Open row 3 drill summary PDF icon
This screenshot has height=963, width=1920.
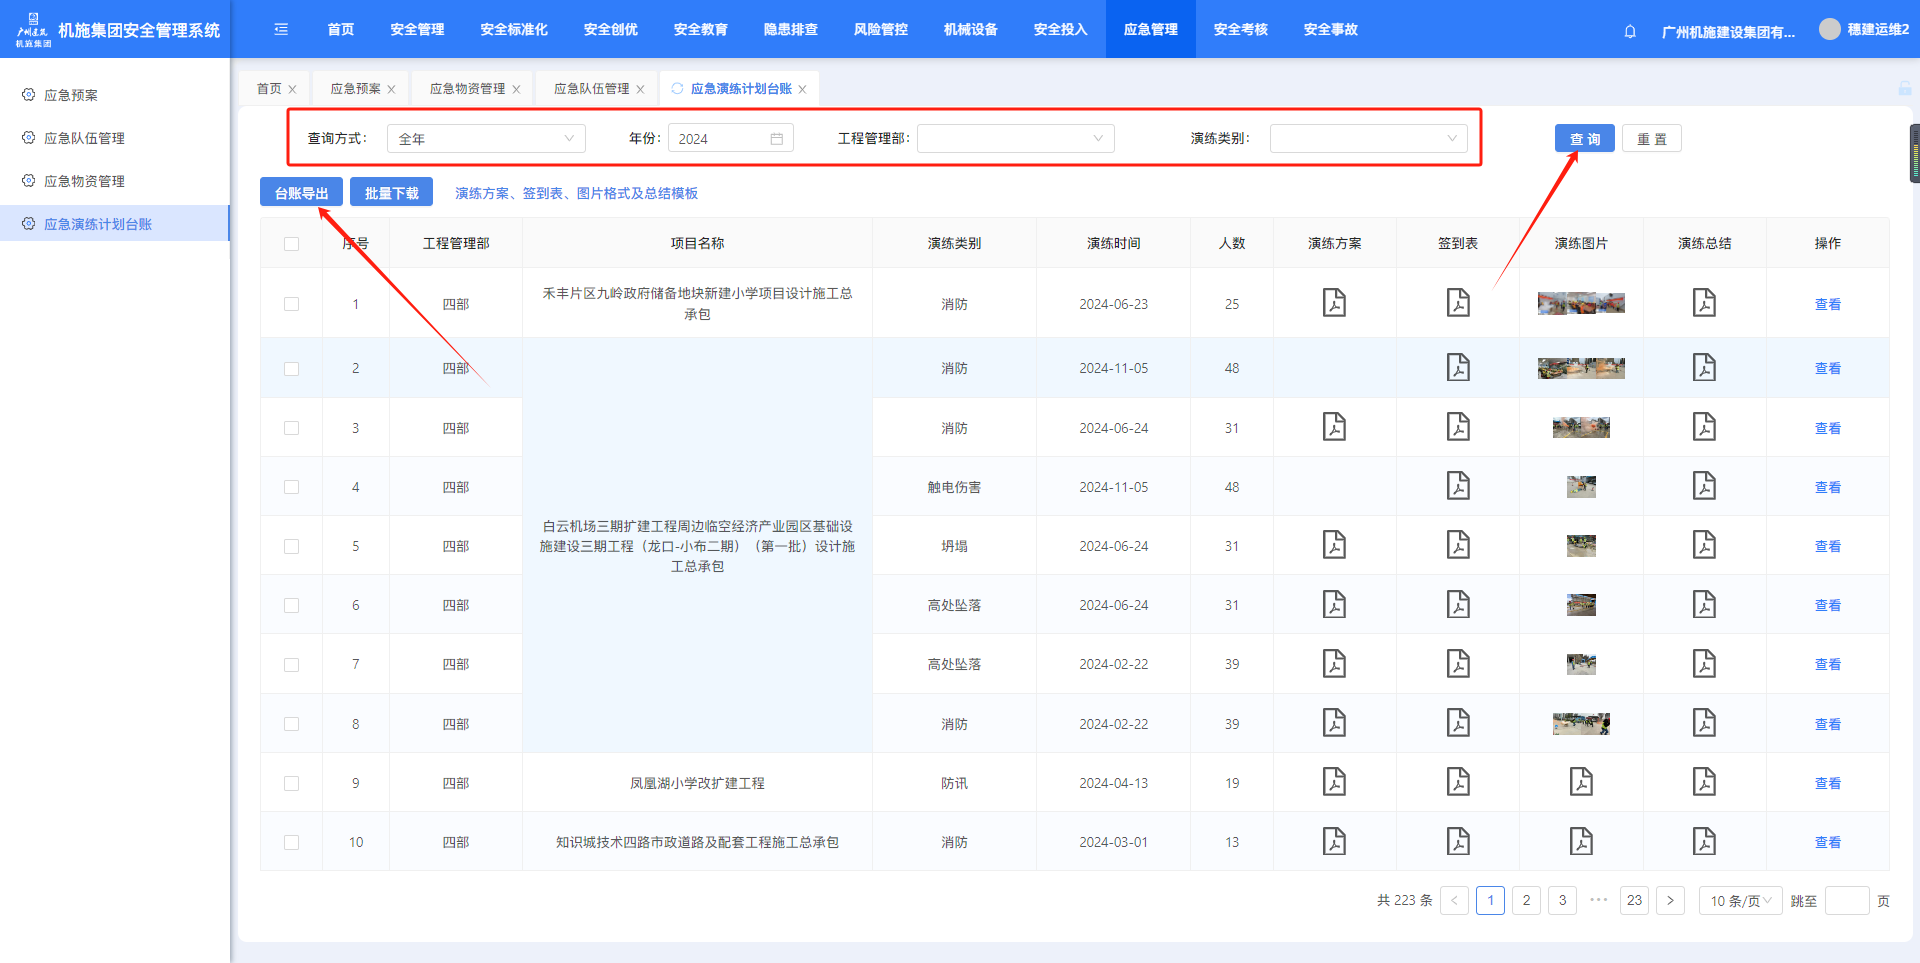[x=1704, y=427]
